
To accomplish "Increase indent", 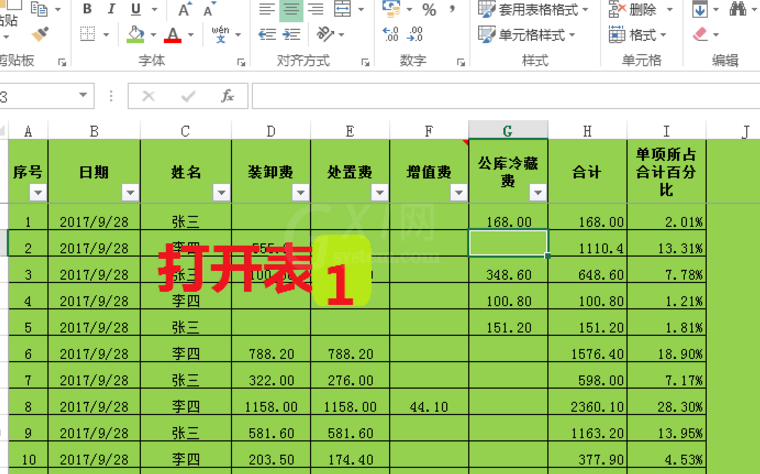I will [291, 34].
